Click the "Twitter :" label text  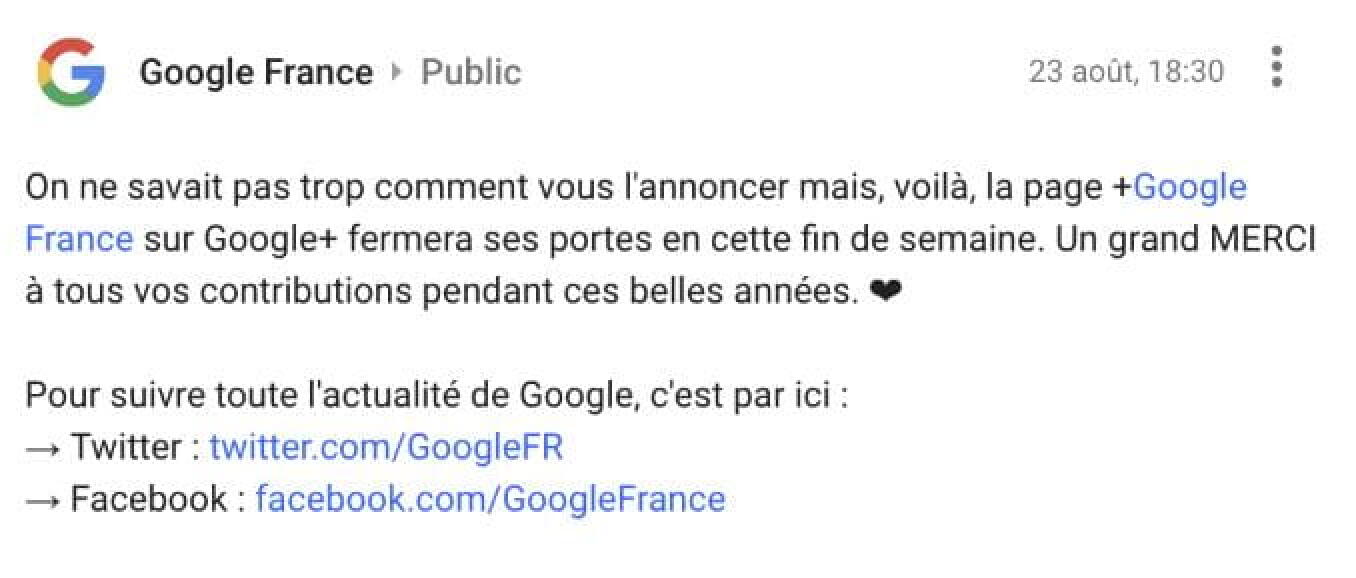coord(134,447)
